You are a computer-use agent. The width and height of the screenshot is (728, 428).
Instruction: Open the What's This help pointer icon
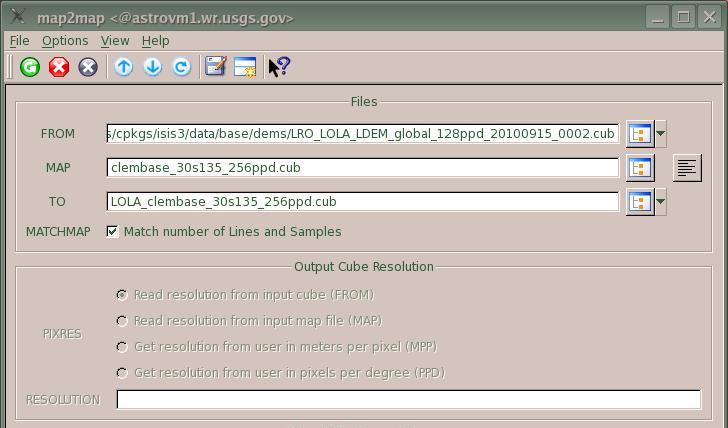pos(279,67)
